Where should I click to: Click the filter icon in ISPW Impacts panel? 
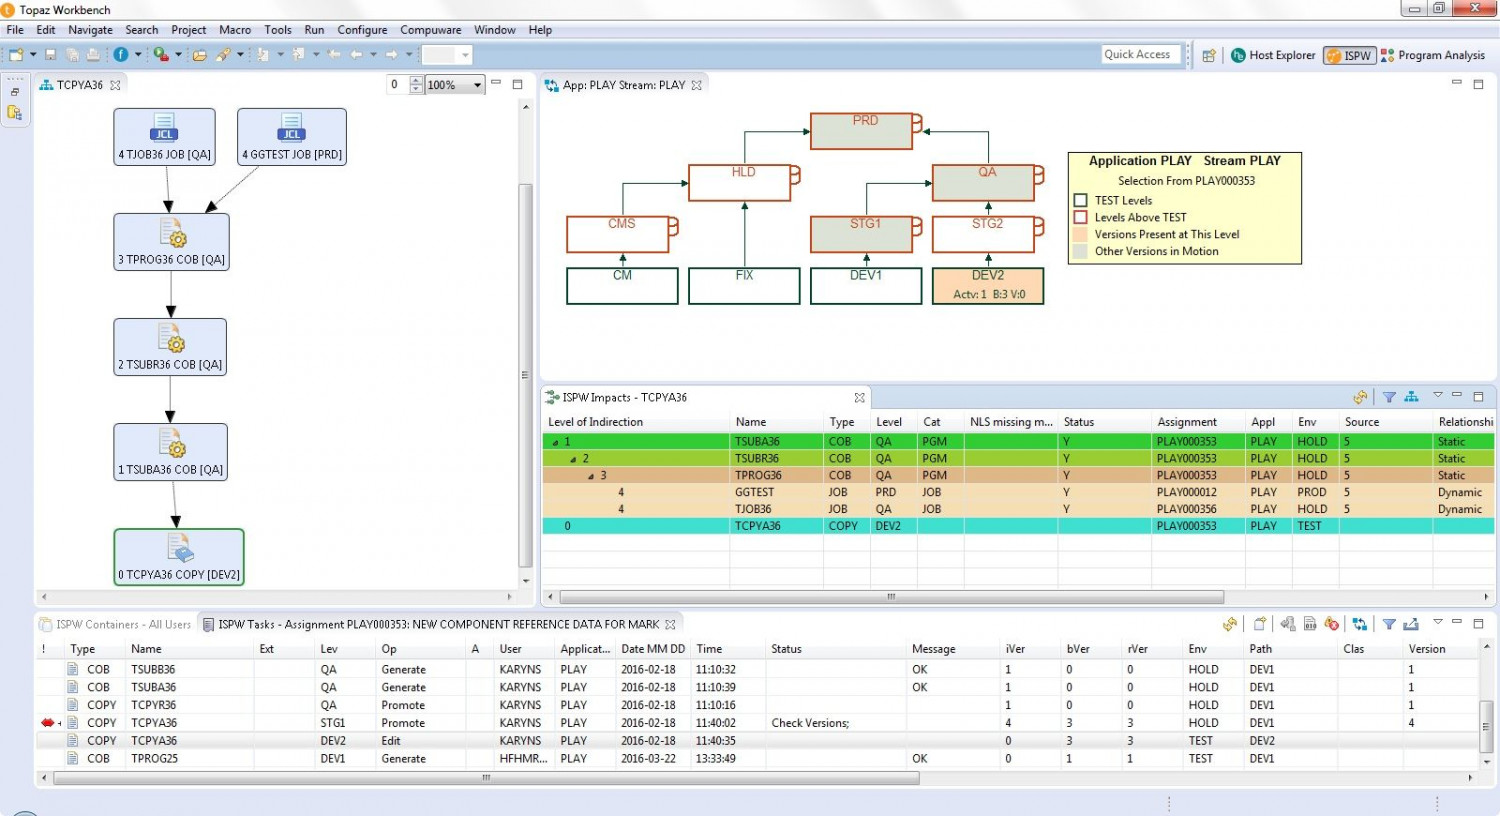1388,397
